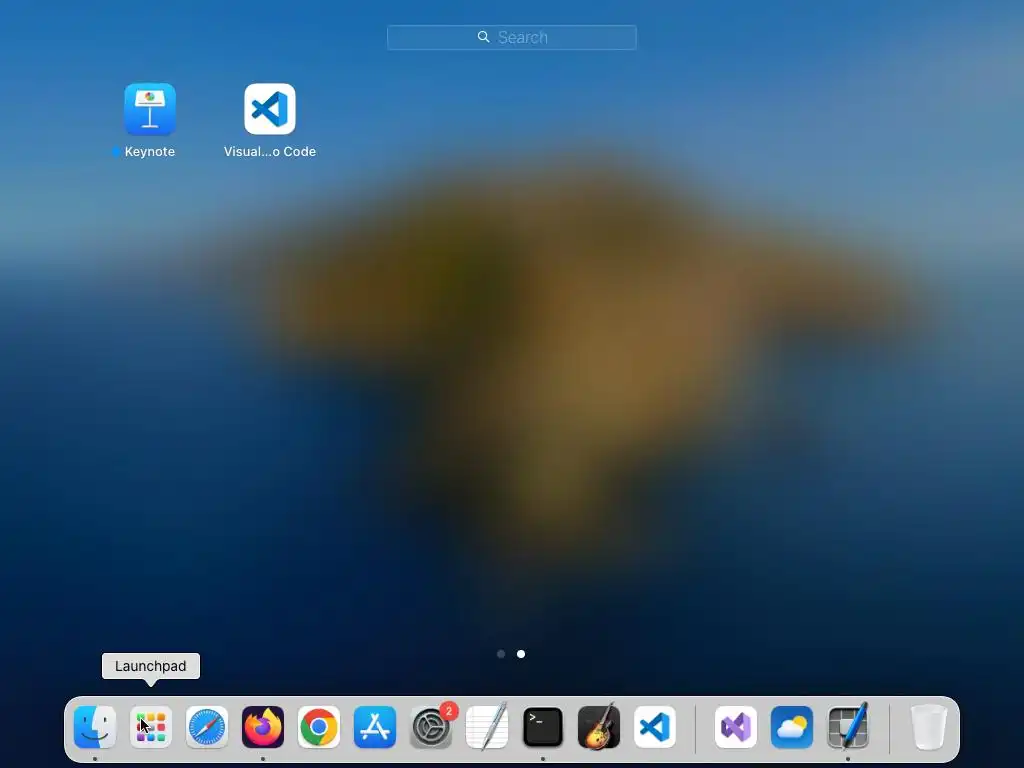This screenshot has height=768, width=1024.
Task: Open GarageBand from the Dock
Action: (x=599, y=727)
